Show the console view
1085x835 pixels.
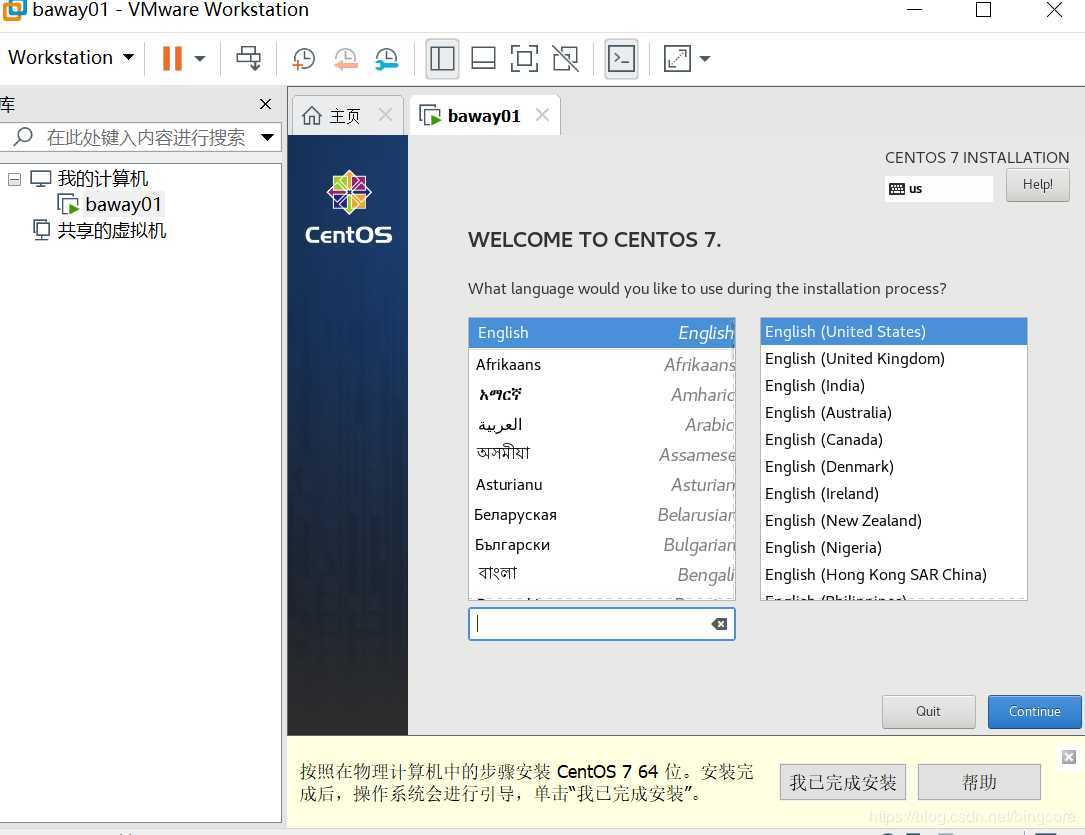[x=621, y=59]
